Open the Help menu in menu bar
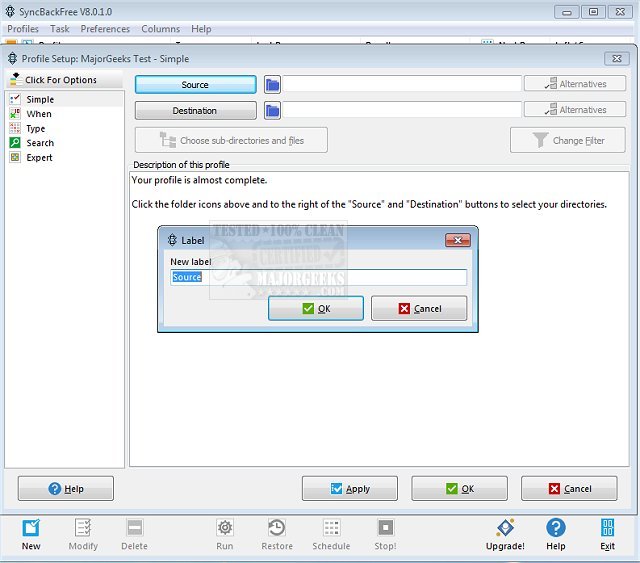Image resolution: width=640 pixels, height=563 pixels. pyautogui.click(x=201, y=29)
